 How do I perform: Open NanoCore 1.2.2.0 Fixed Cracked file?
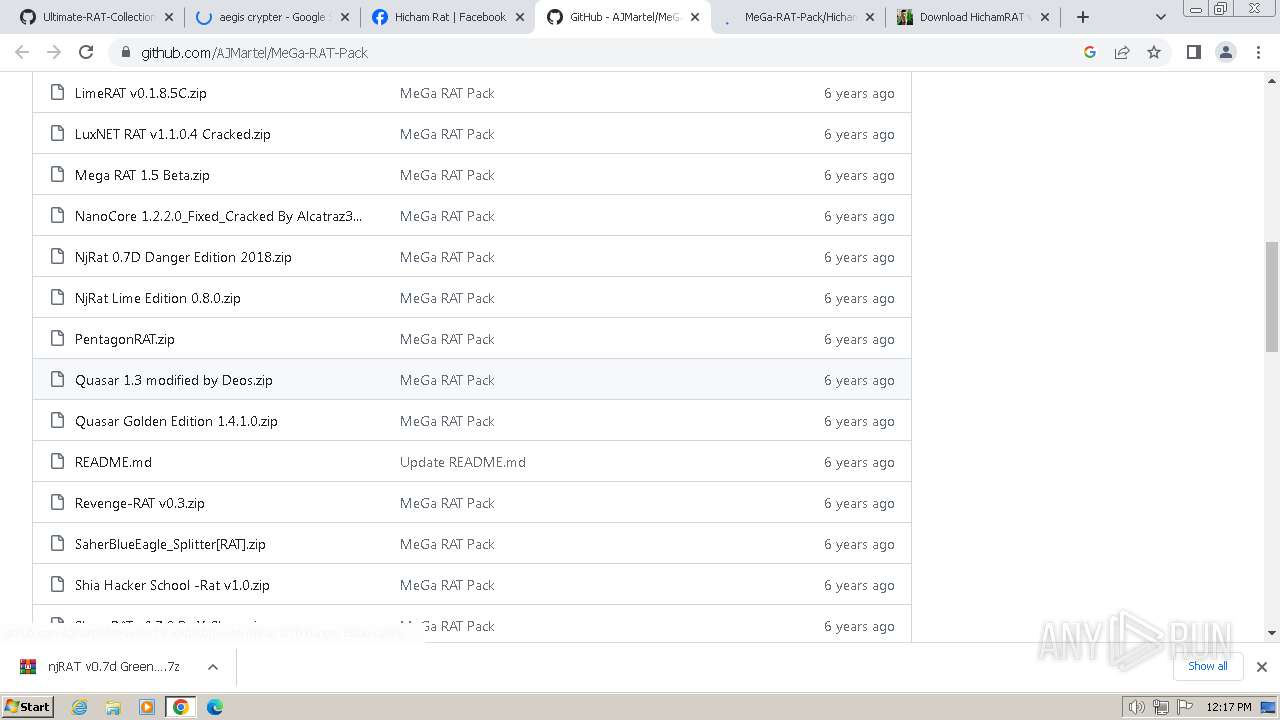click(218, 216)
